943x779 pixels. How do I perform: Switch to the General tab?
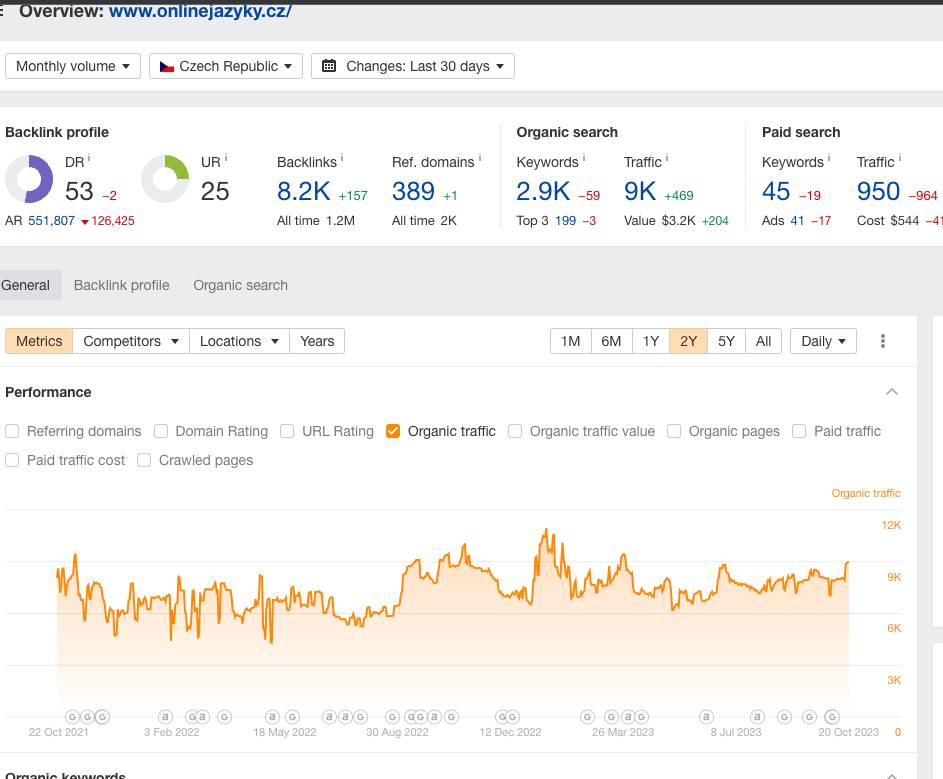tap(27, 285)
